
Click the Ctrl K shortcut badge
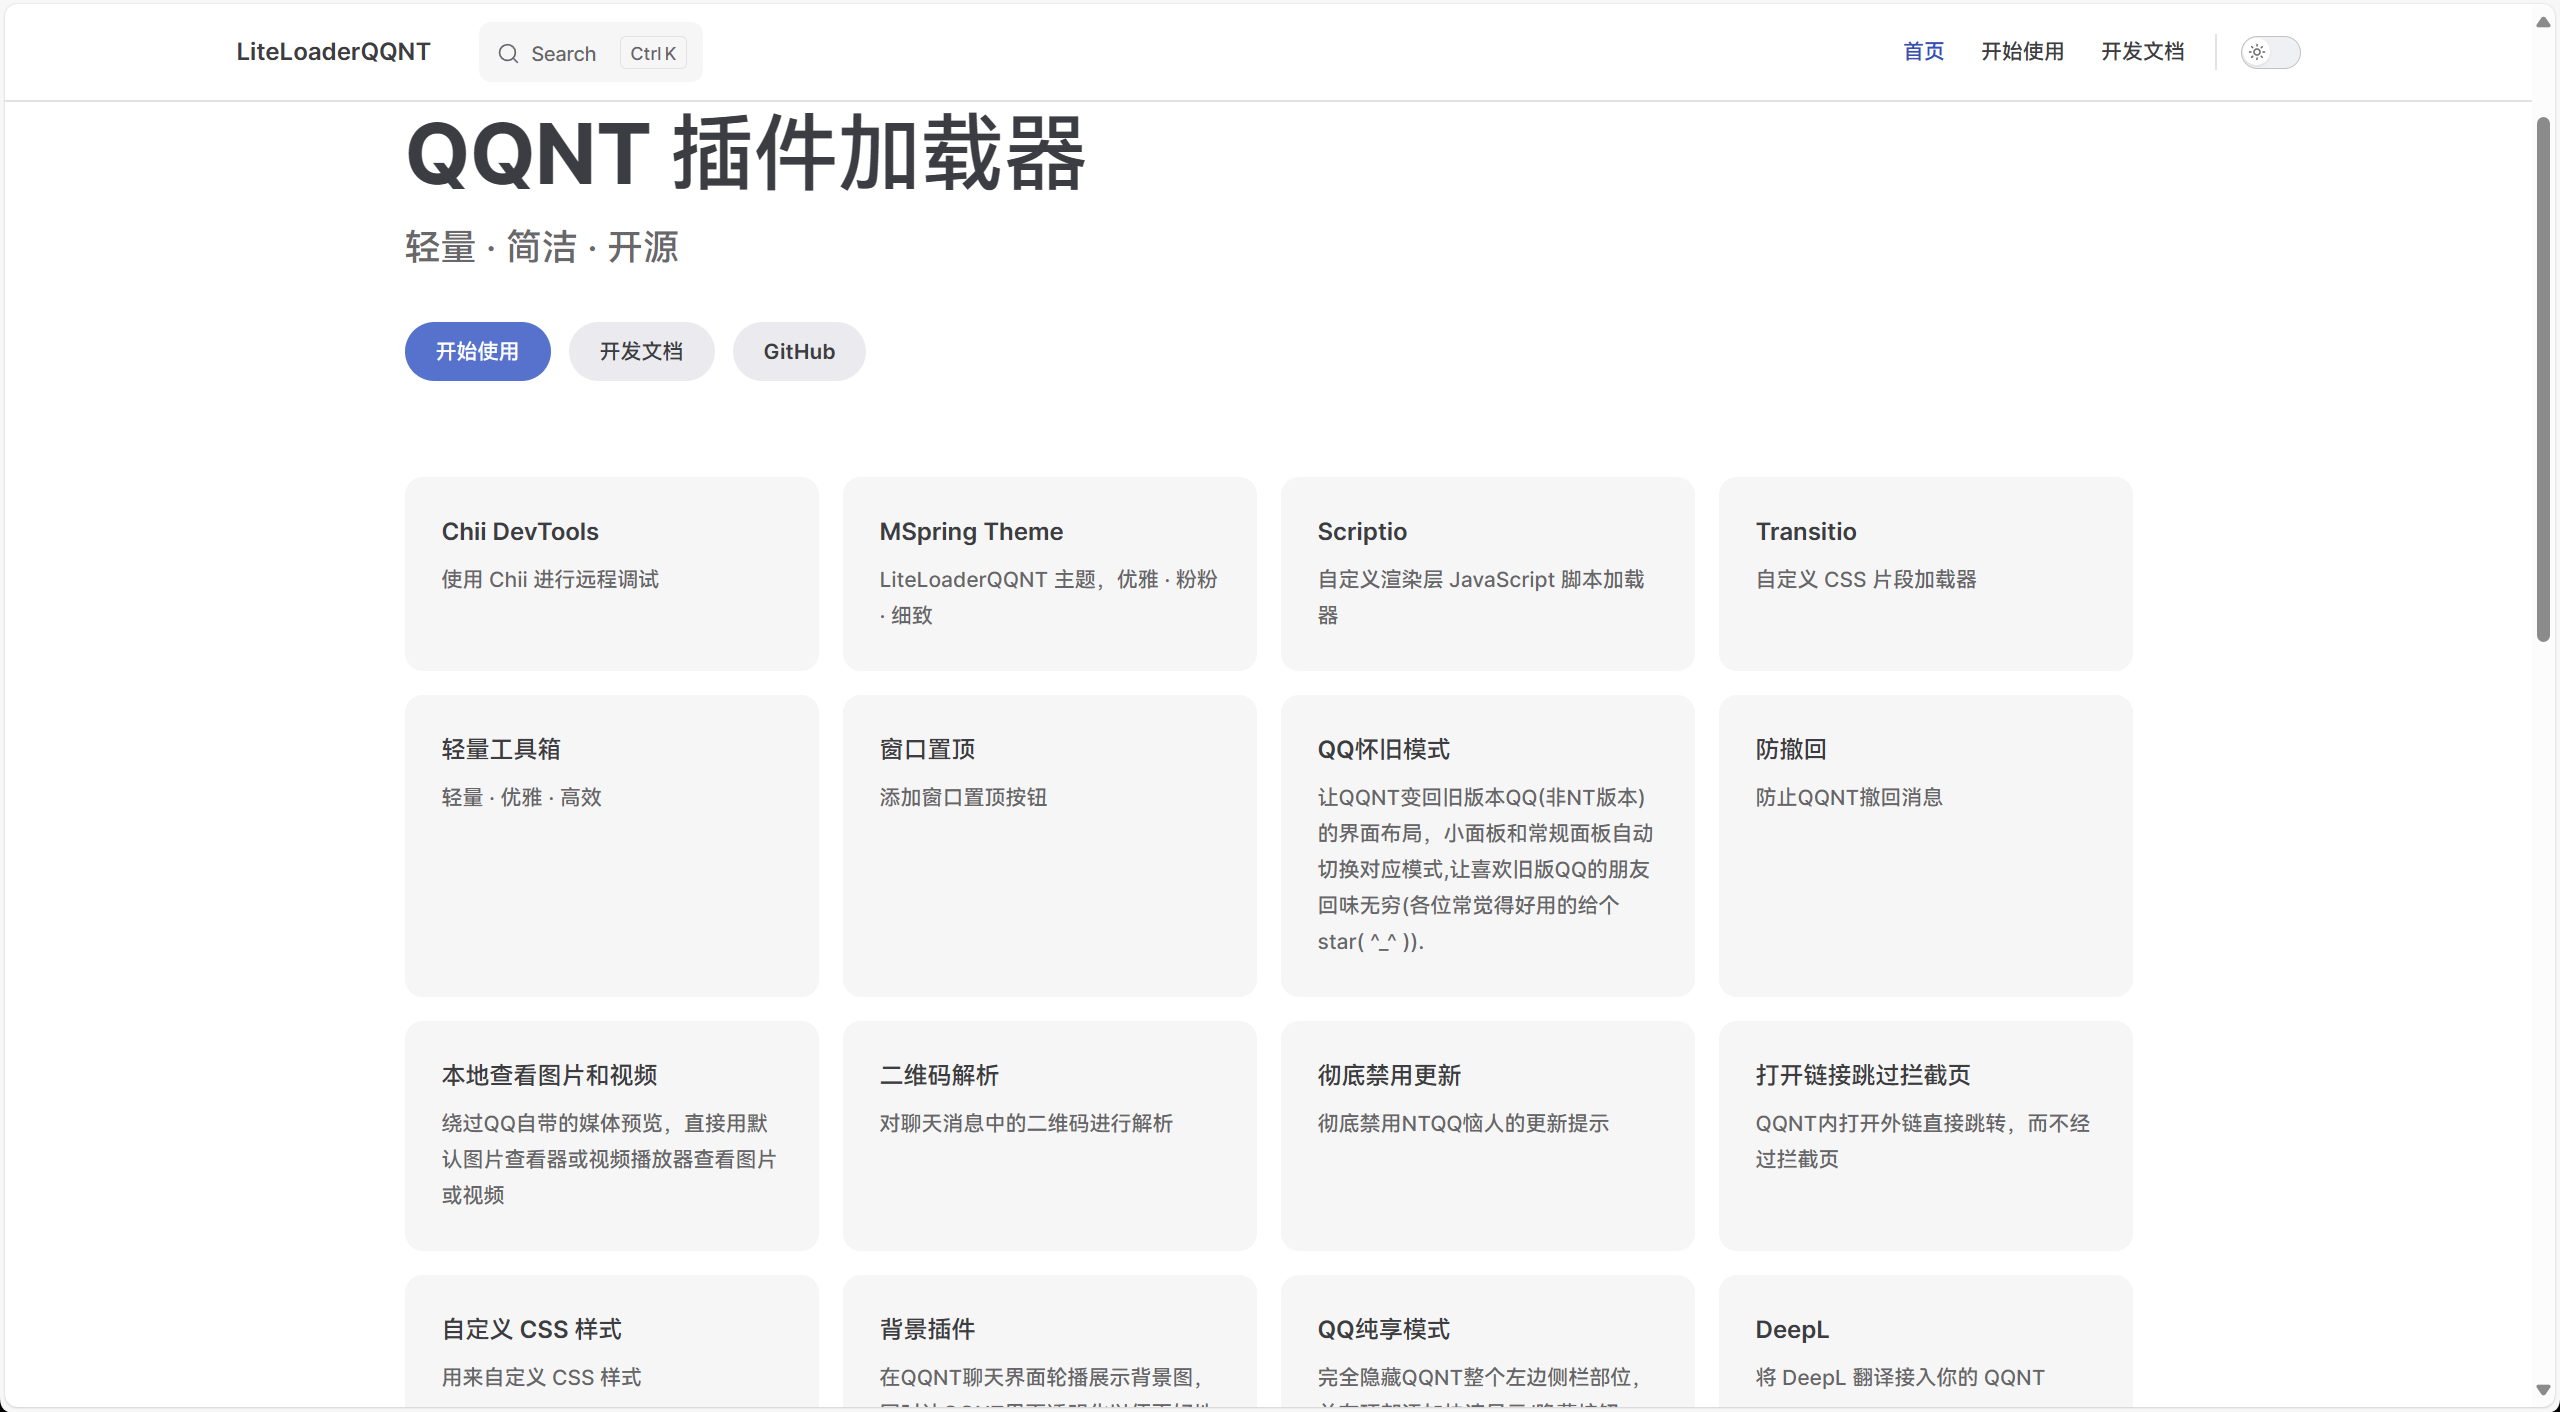tap(653, 53)
